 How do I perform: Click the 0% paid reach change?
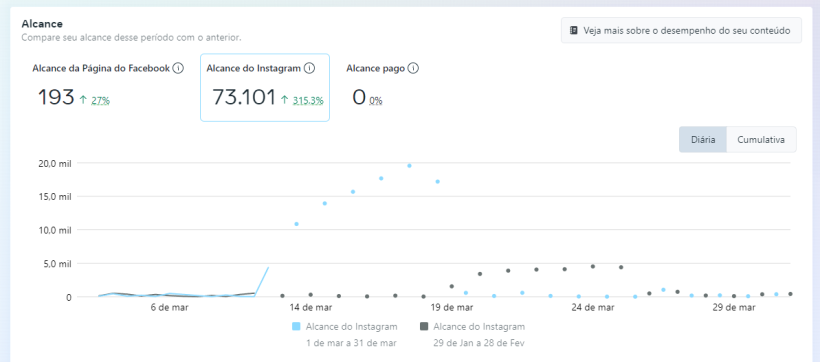(x=375, y=101)
